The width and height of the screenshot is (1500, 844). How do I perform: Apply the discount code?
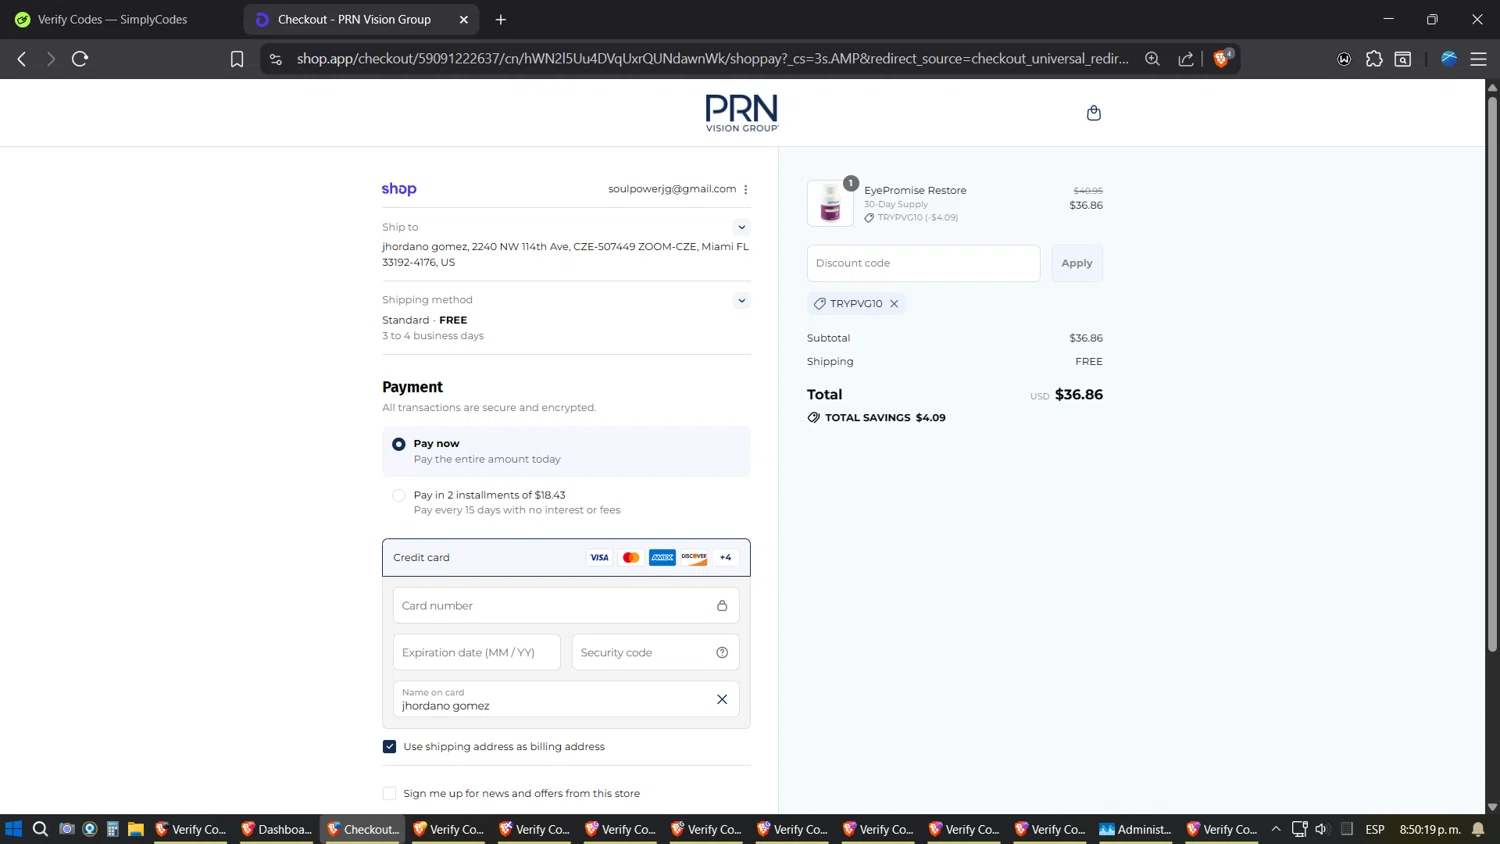pos(1077,263)
